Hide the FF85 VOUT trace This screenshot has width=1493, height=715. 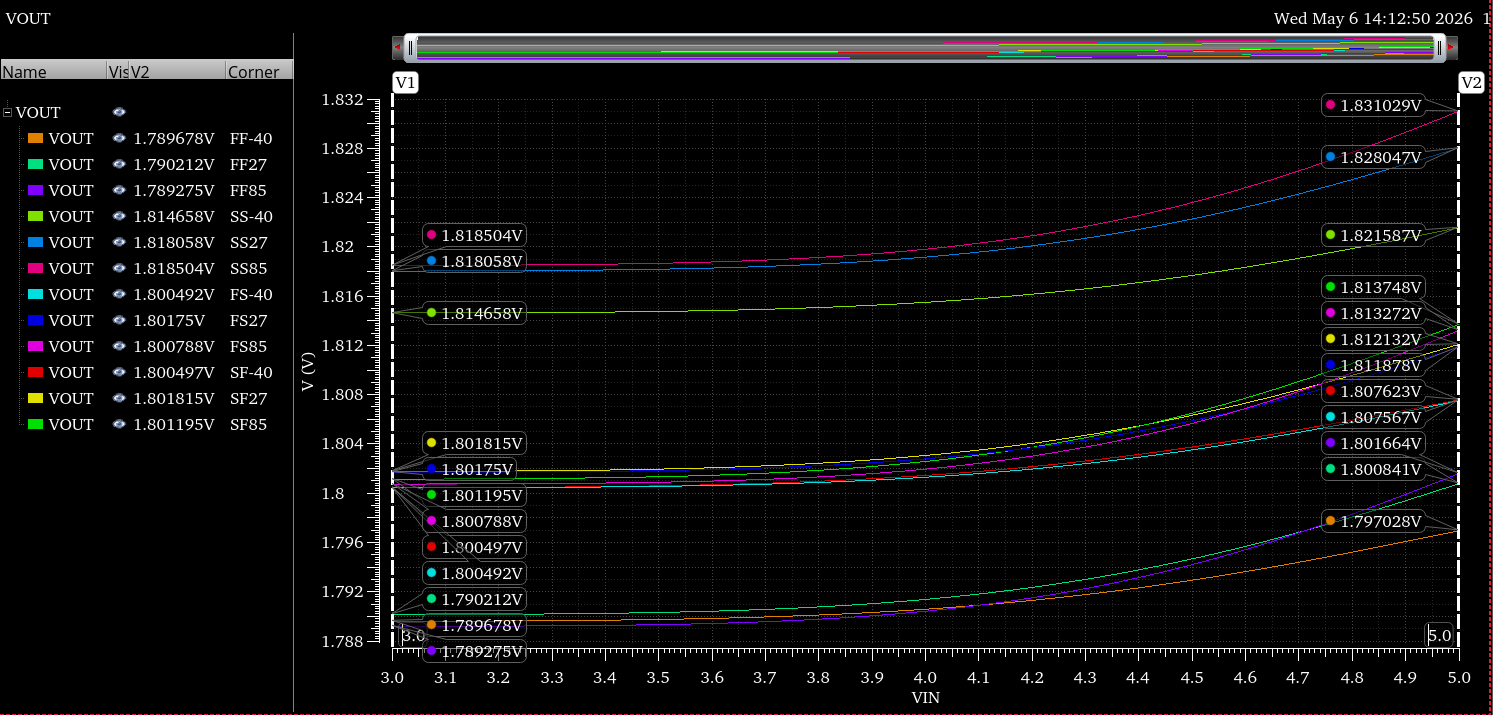point(119,190)
